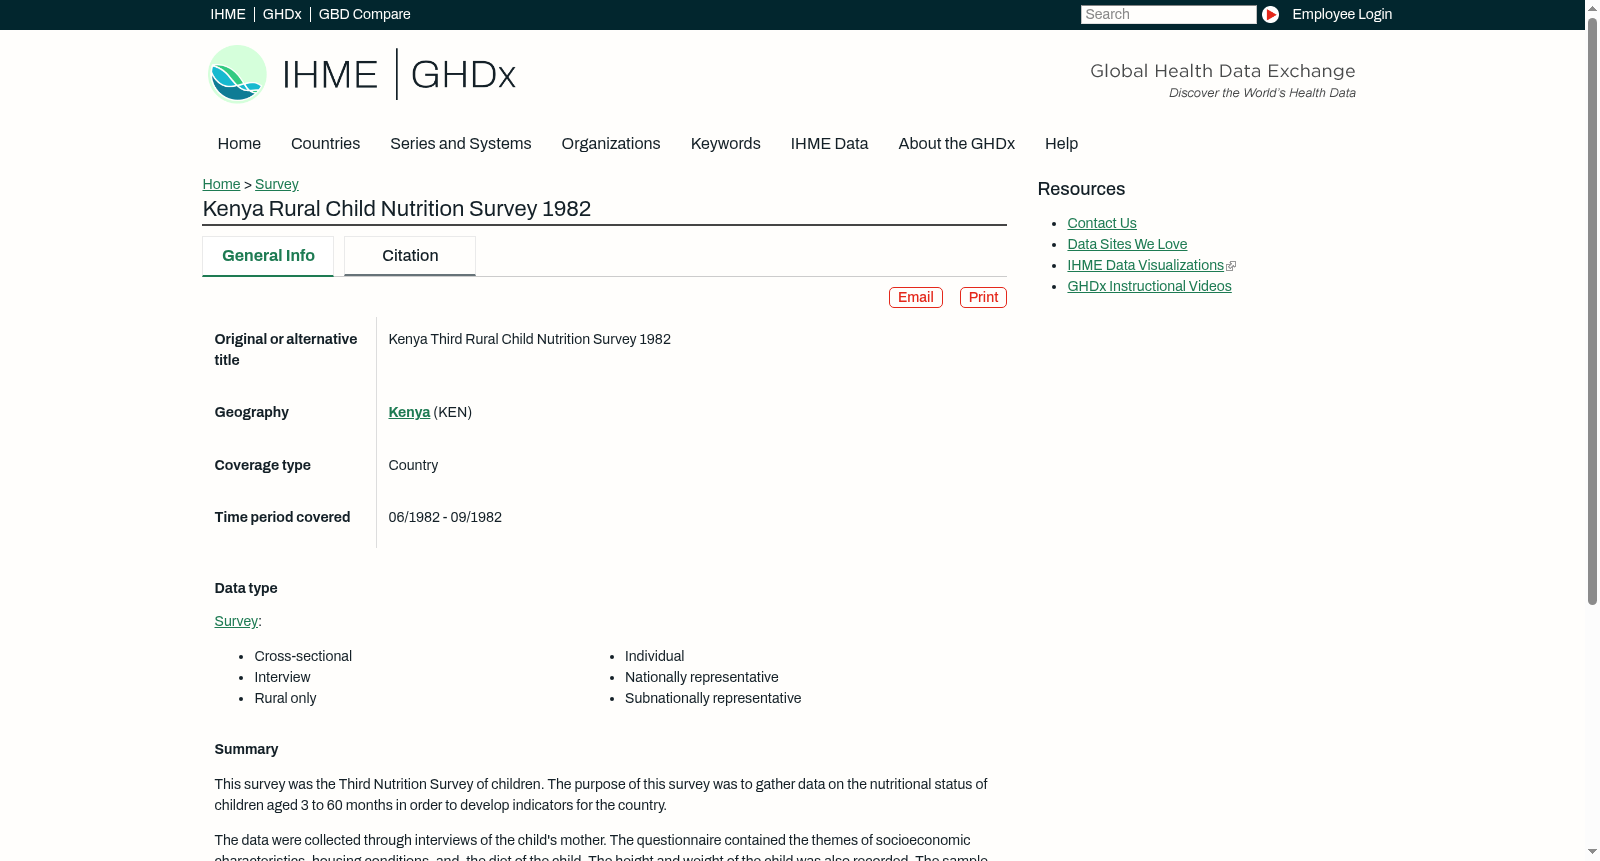Focus the Search input field
Screen dimensions: 1600x861
point(1168,14)
